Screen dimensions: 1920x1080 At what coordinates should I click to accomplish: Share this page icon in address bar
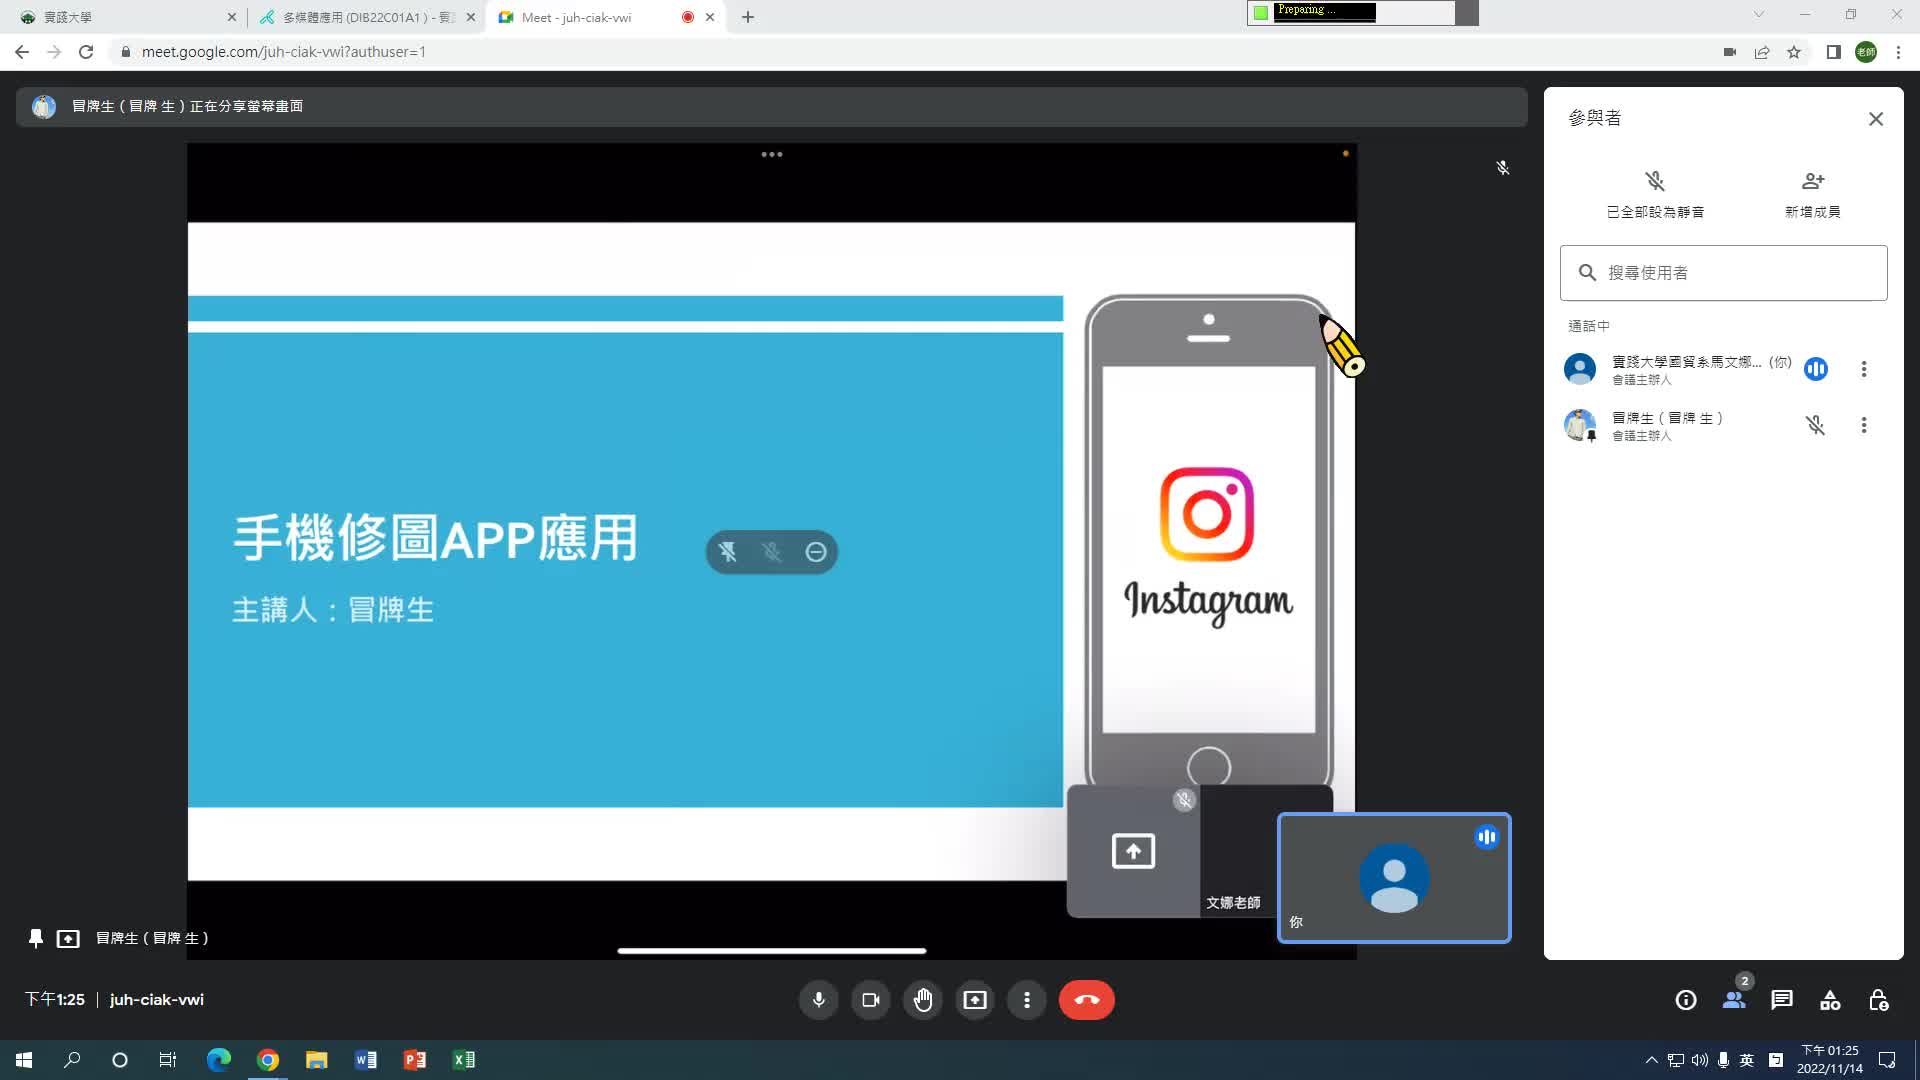click(x=1761, y=52)
